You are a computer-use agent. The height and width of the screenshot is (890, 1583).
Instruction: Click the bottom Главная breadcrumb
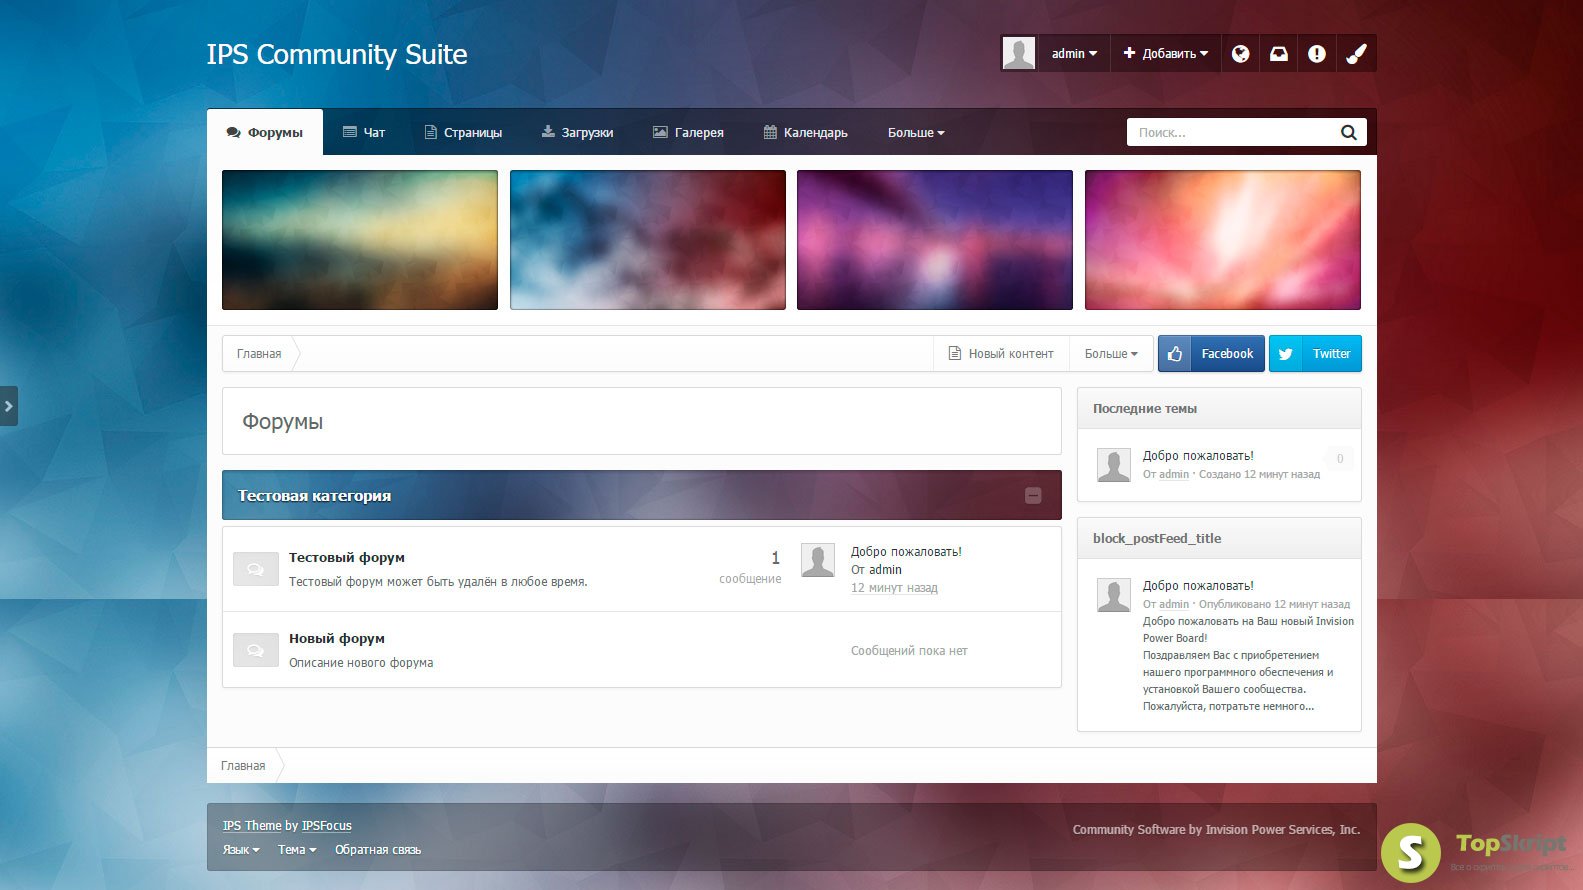[x=243, y=766]
